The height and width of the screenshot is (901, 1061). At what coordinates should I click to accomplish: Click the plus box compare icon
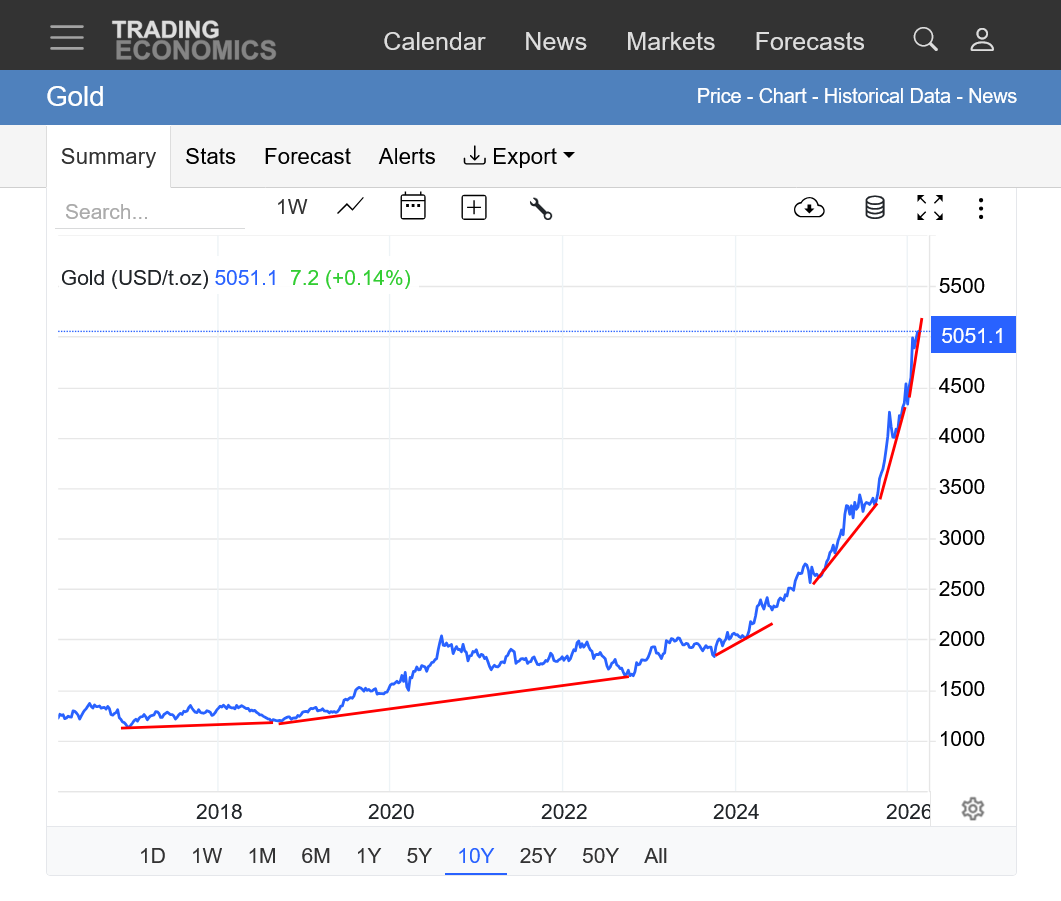(474, 207)
